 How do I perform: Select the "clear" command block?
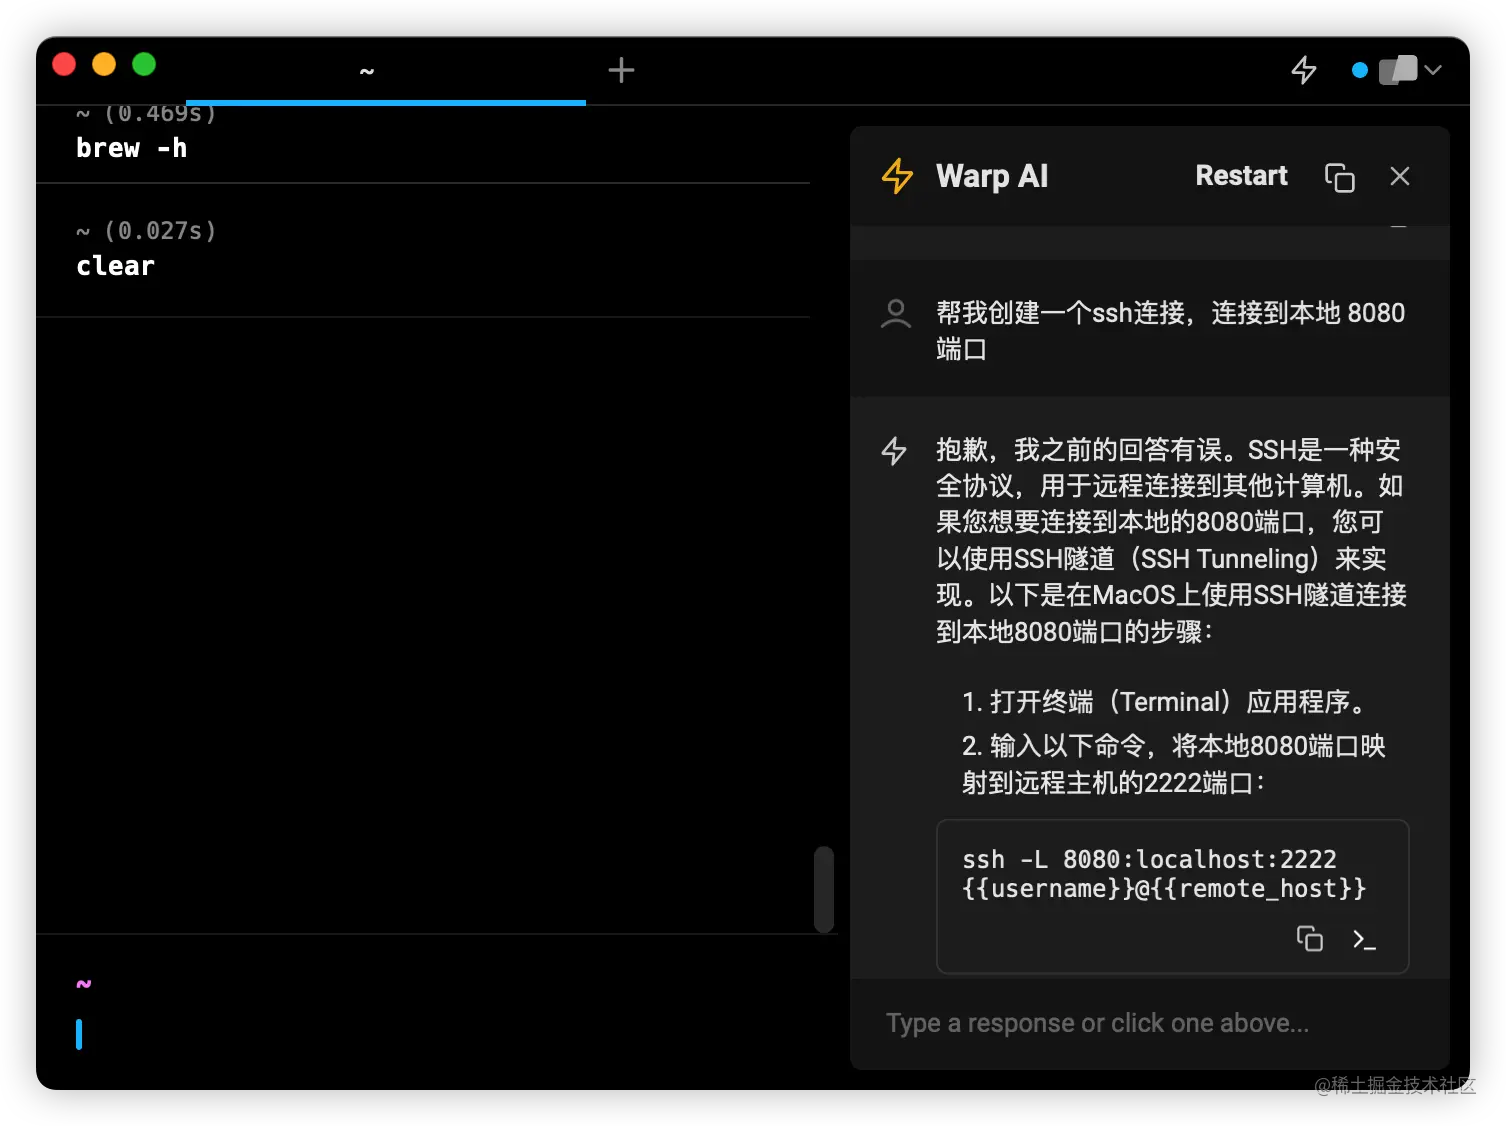(x=423, y=251)
